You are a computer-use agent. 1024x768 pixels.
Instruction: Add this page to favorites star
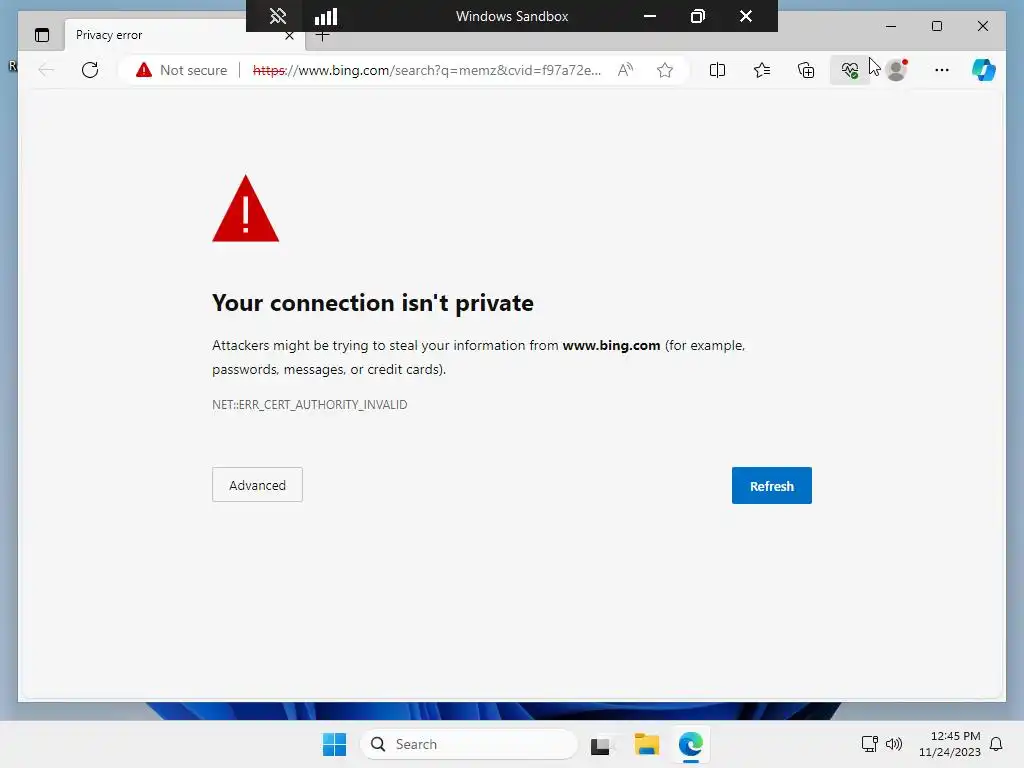[x=665, y=70]
